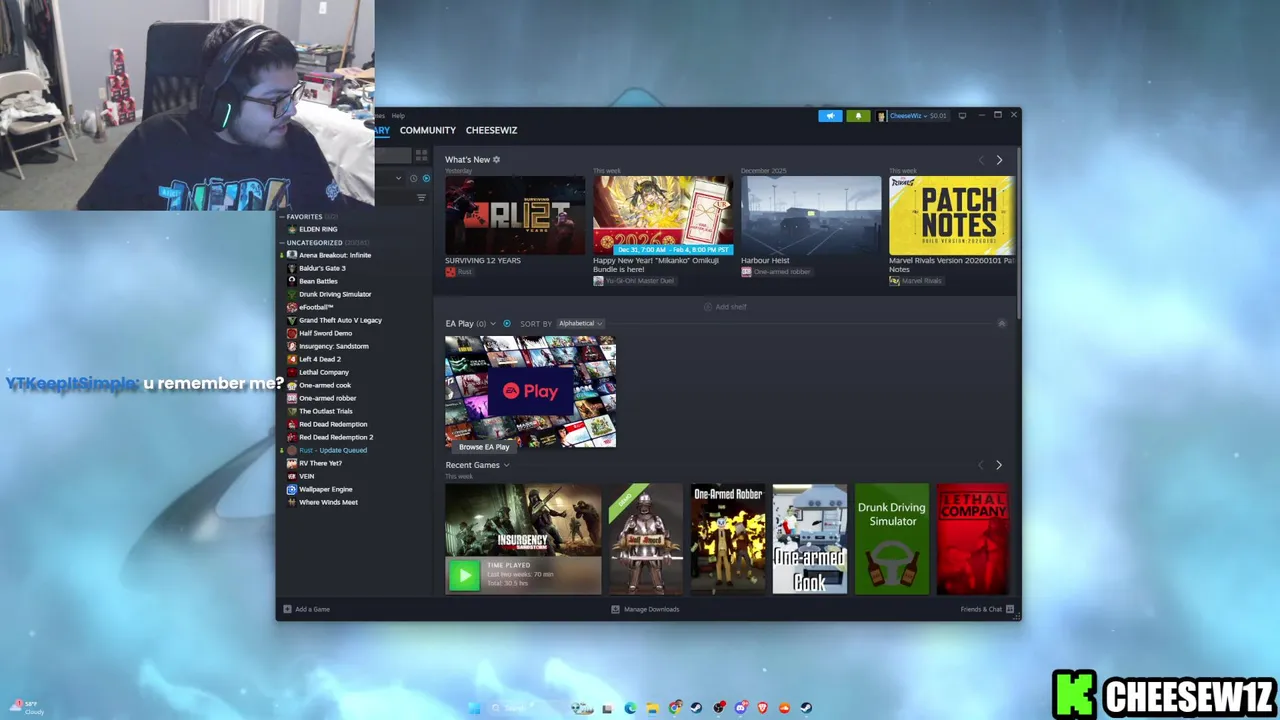Image resolution: width=1280 pixels, height=720 pixels.
Task: Sort library by recent activity clock icon
Action: pyautogui.click(x=413, y=178)
